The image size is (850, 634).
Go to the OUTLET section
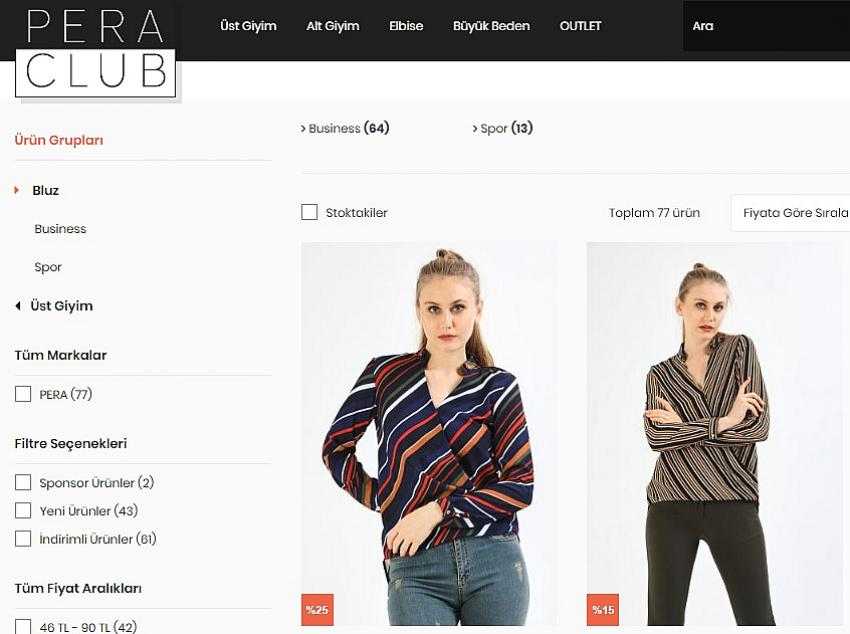(581, 26)
